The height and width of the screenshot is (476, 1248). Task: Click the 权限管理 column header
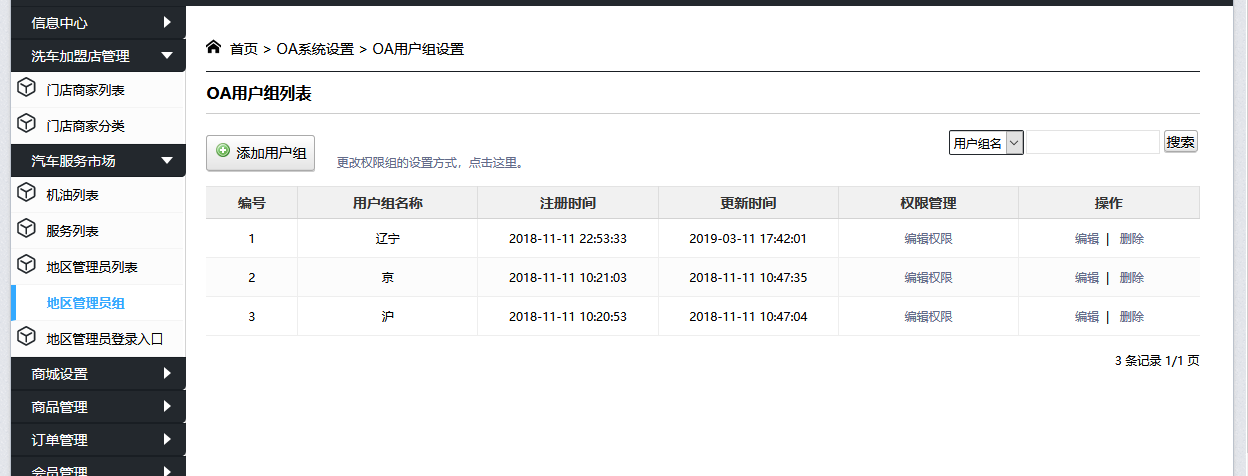click(928, 203)
